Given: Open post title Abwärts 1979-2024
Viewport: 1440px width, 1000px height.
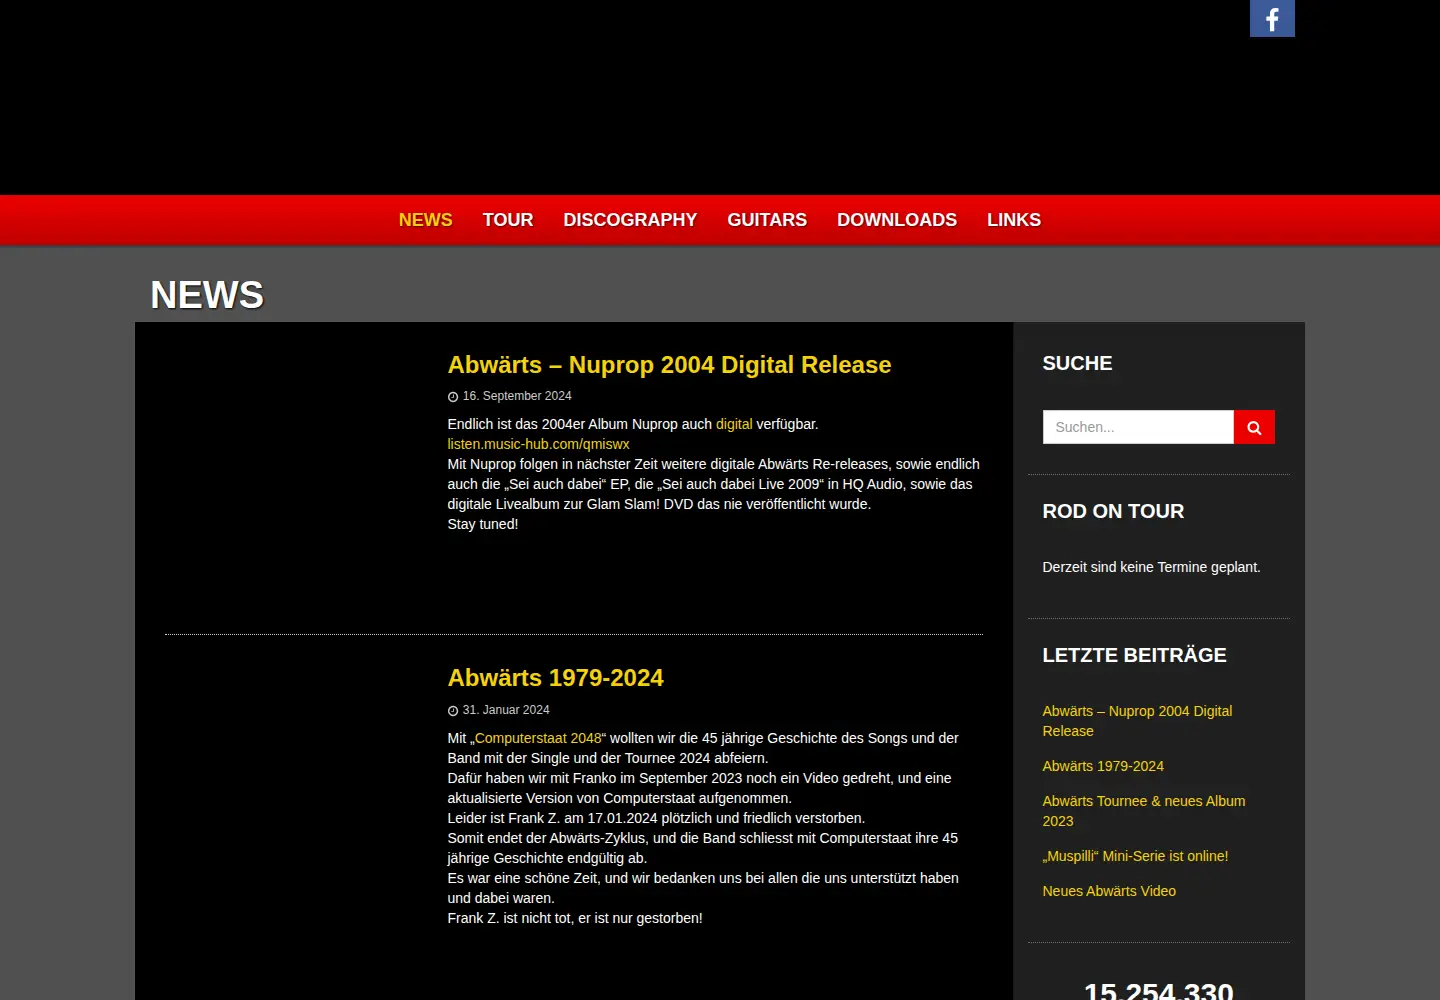Looking at the screenshot, I should 555,678.
